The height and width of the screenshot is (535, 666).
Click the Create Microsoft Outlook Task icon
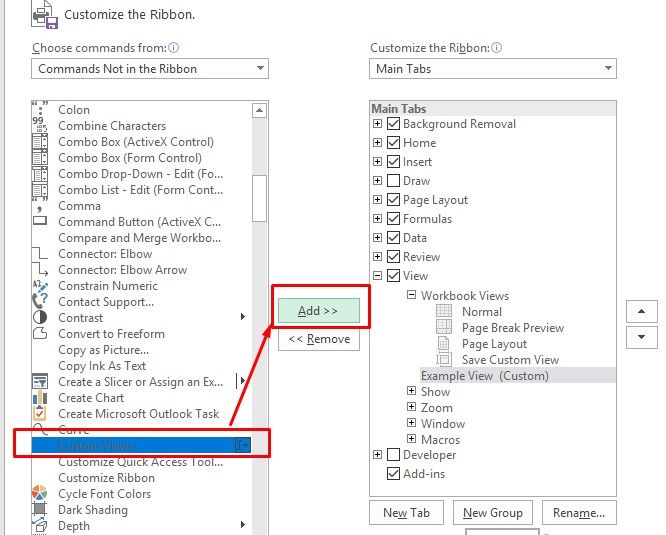[40, 413]
